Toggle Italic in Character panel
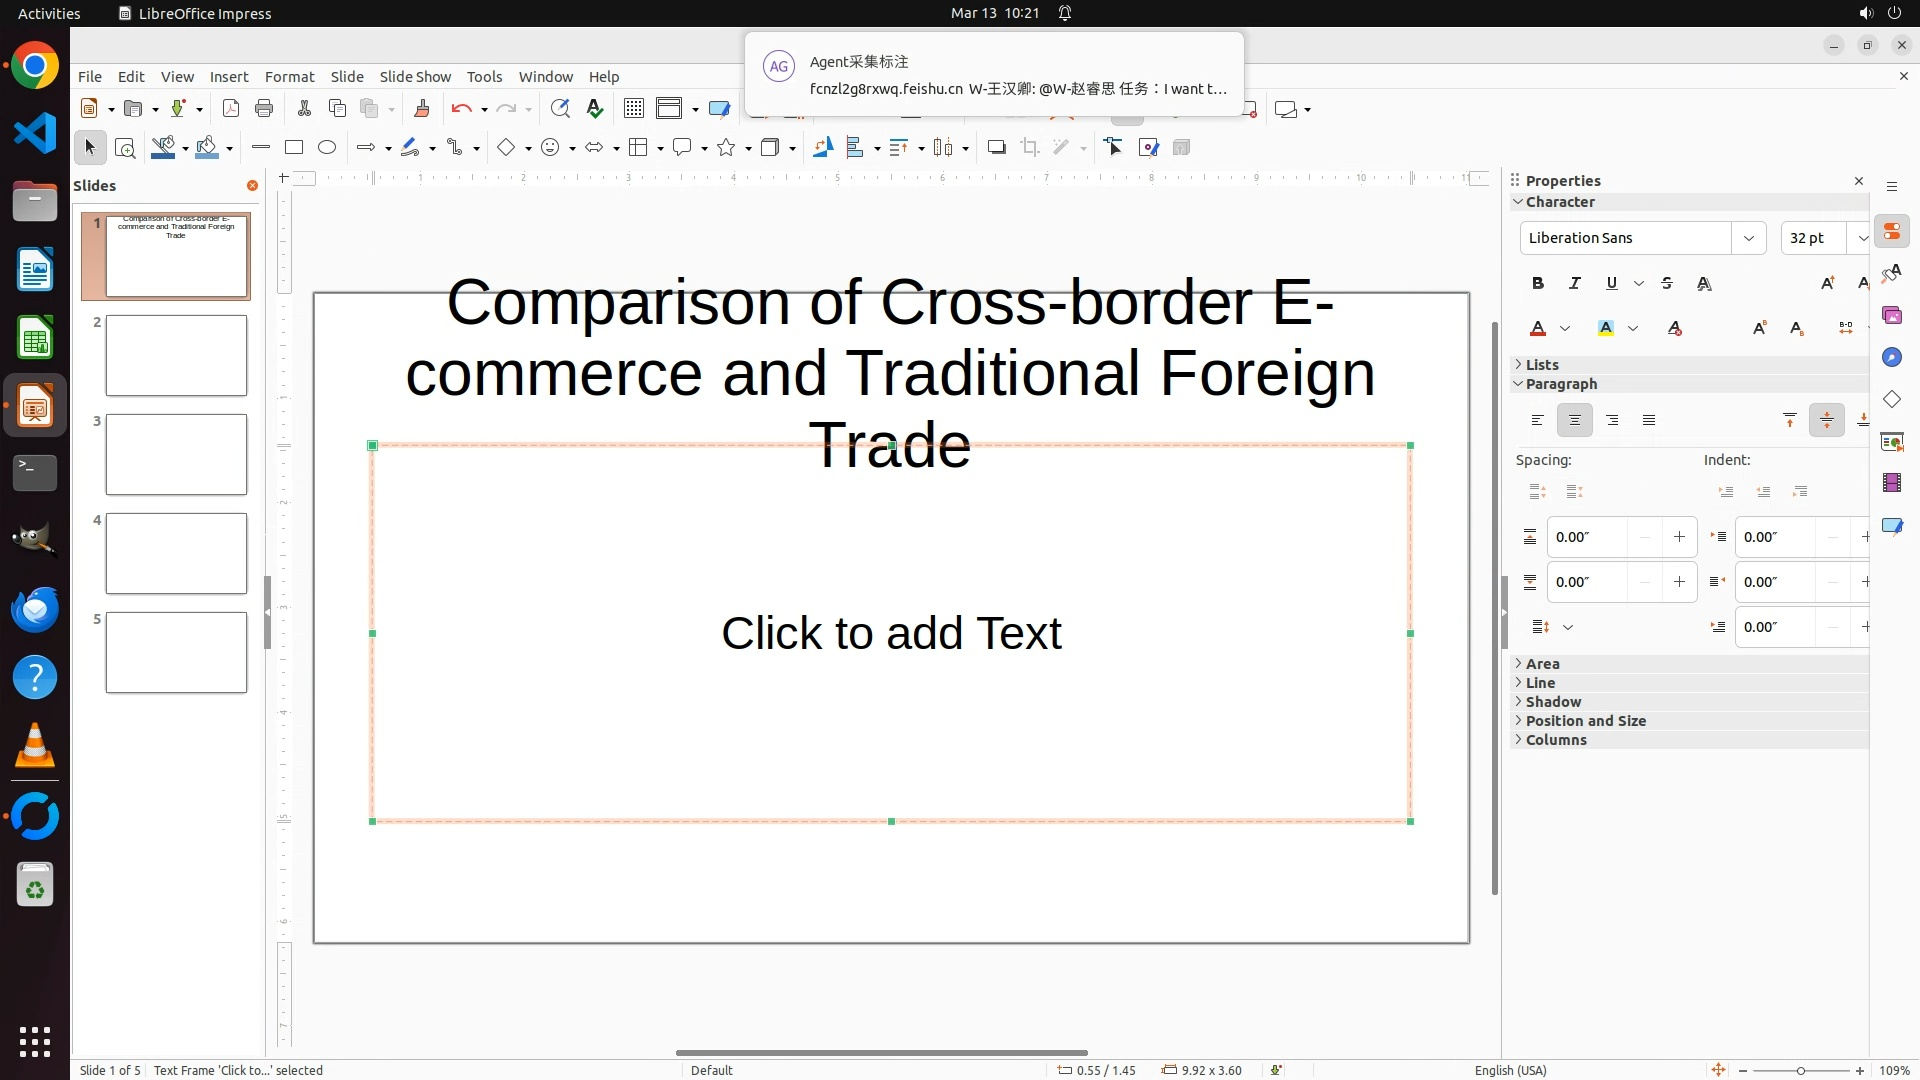 point(1575,283)
